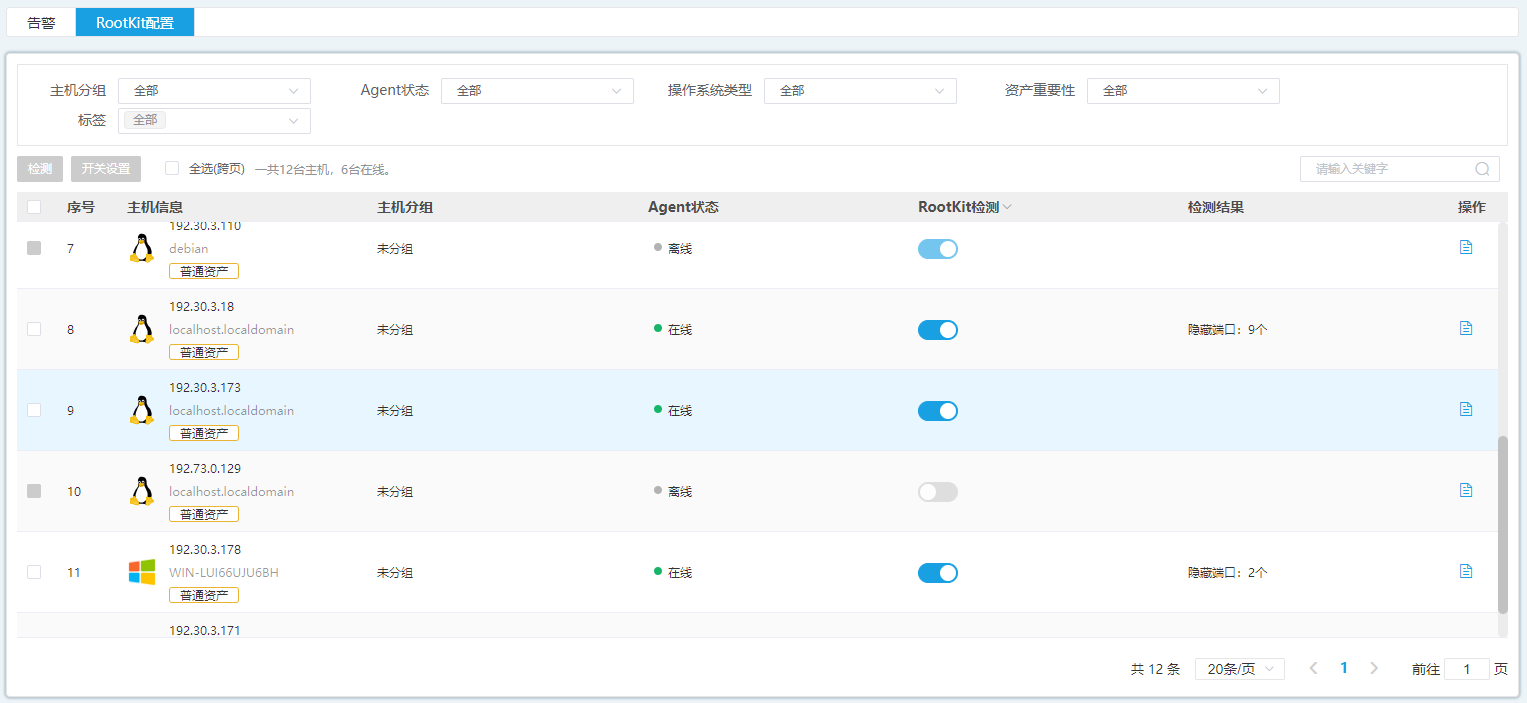Select the RootKit配置 tab

(x=135, y=23)
